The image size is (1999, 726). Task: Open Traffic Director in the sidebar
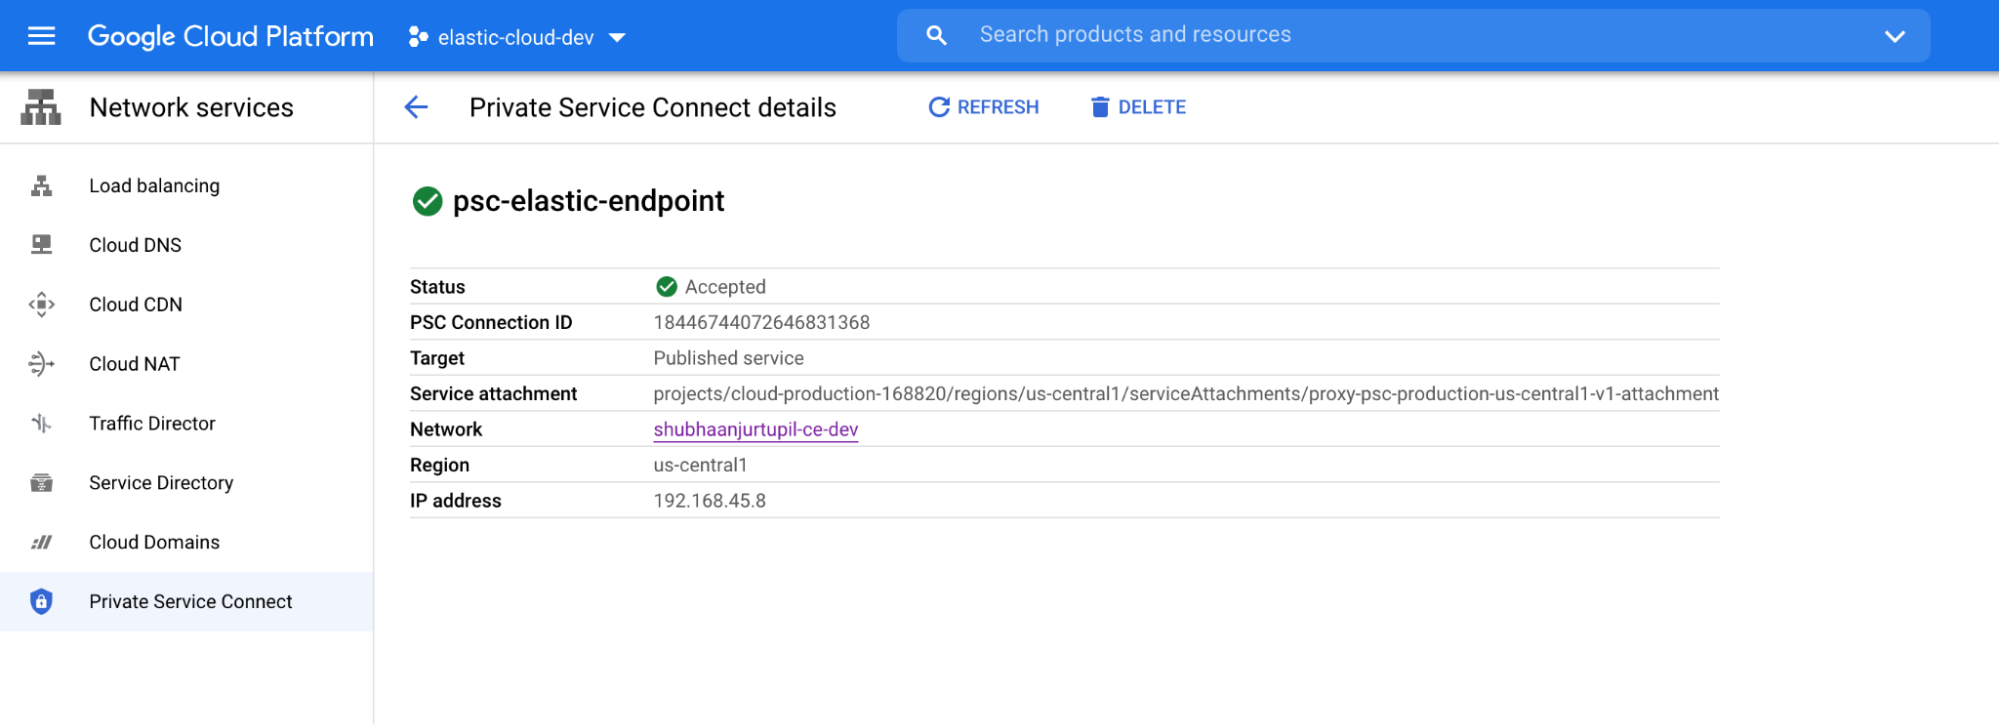186,423
